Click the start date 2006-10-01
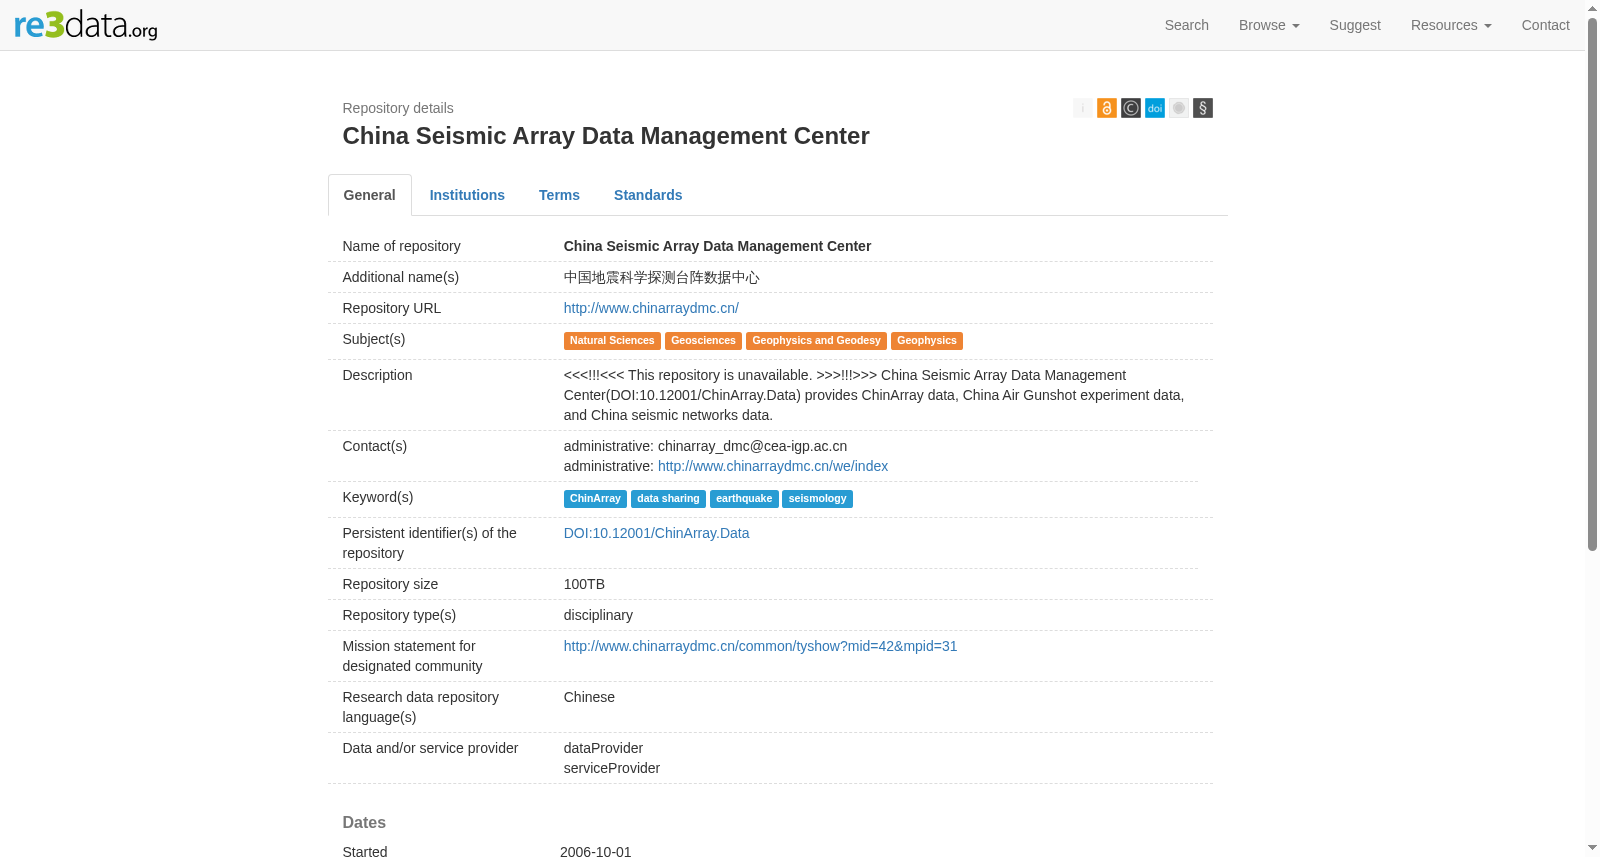 tap(596, 851)
